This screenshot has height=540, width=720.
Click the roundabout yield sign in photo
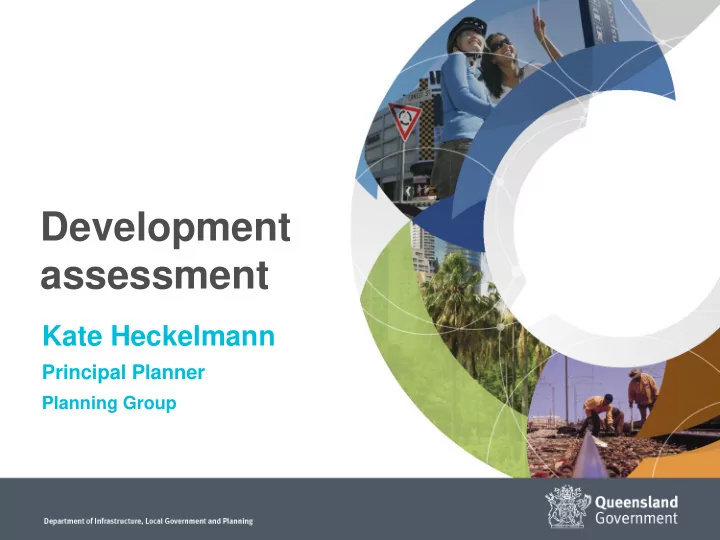(x=405, y=121)
